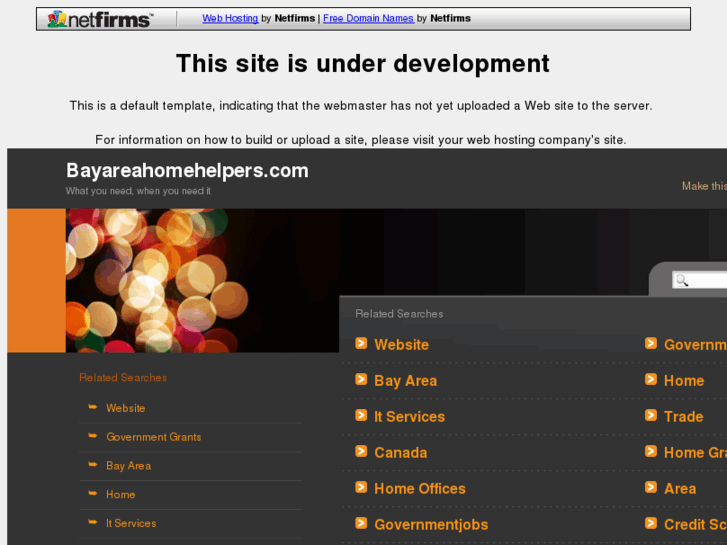The width and height of the screenshot is (727, 545).
Task: Click the small arrow beside sidebar Home
Action: (x=93, y=493)
